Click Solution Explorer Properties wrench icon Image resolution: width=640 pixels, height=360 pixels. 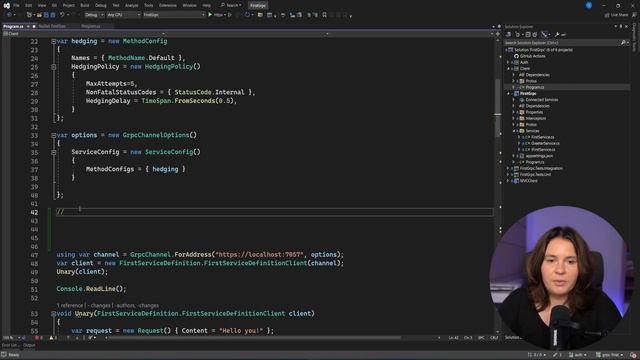[557, 35]
